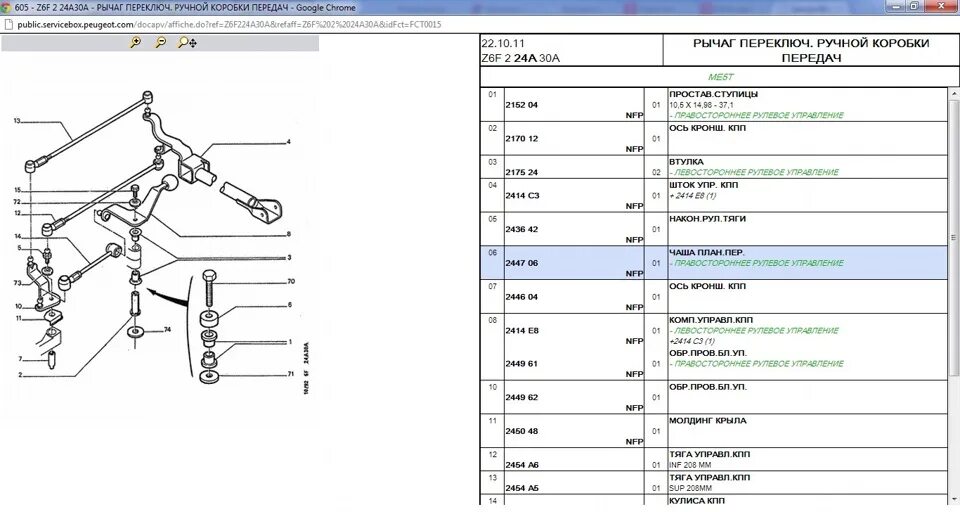Click the SUP 208MM remark text
Image resolution: width=960 pixels, height=512 pixels.
(x=690, y=488)
